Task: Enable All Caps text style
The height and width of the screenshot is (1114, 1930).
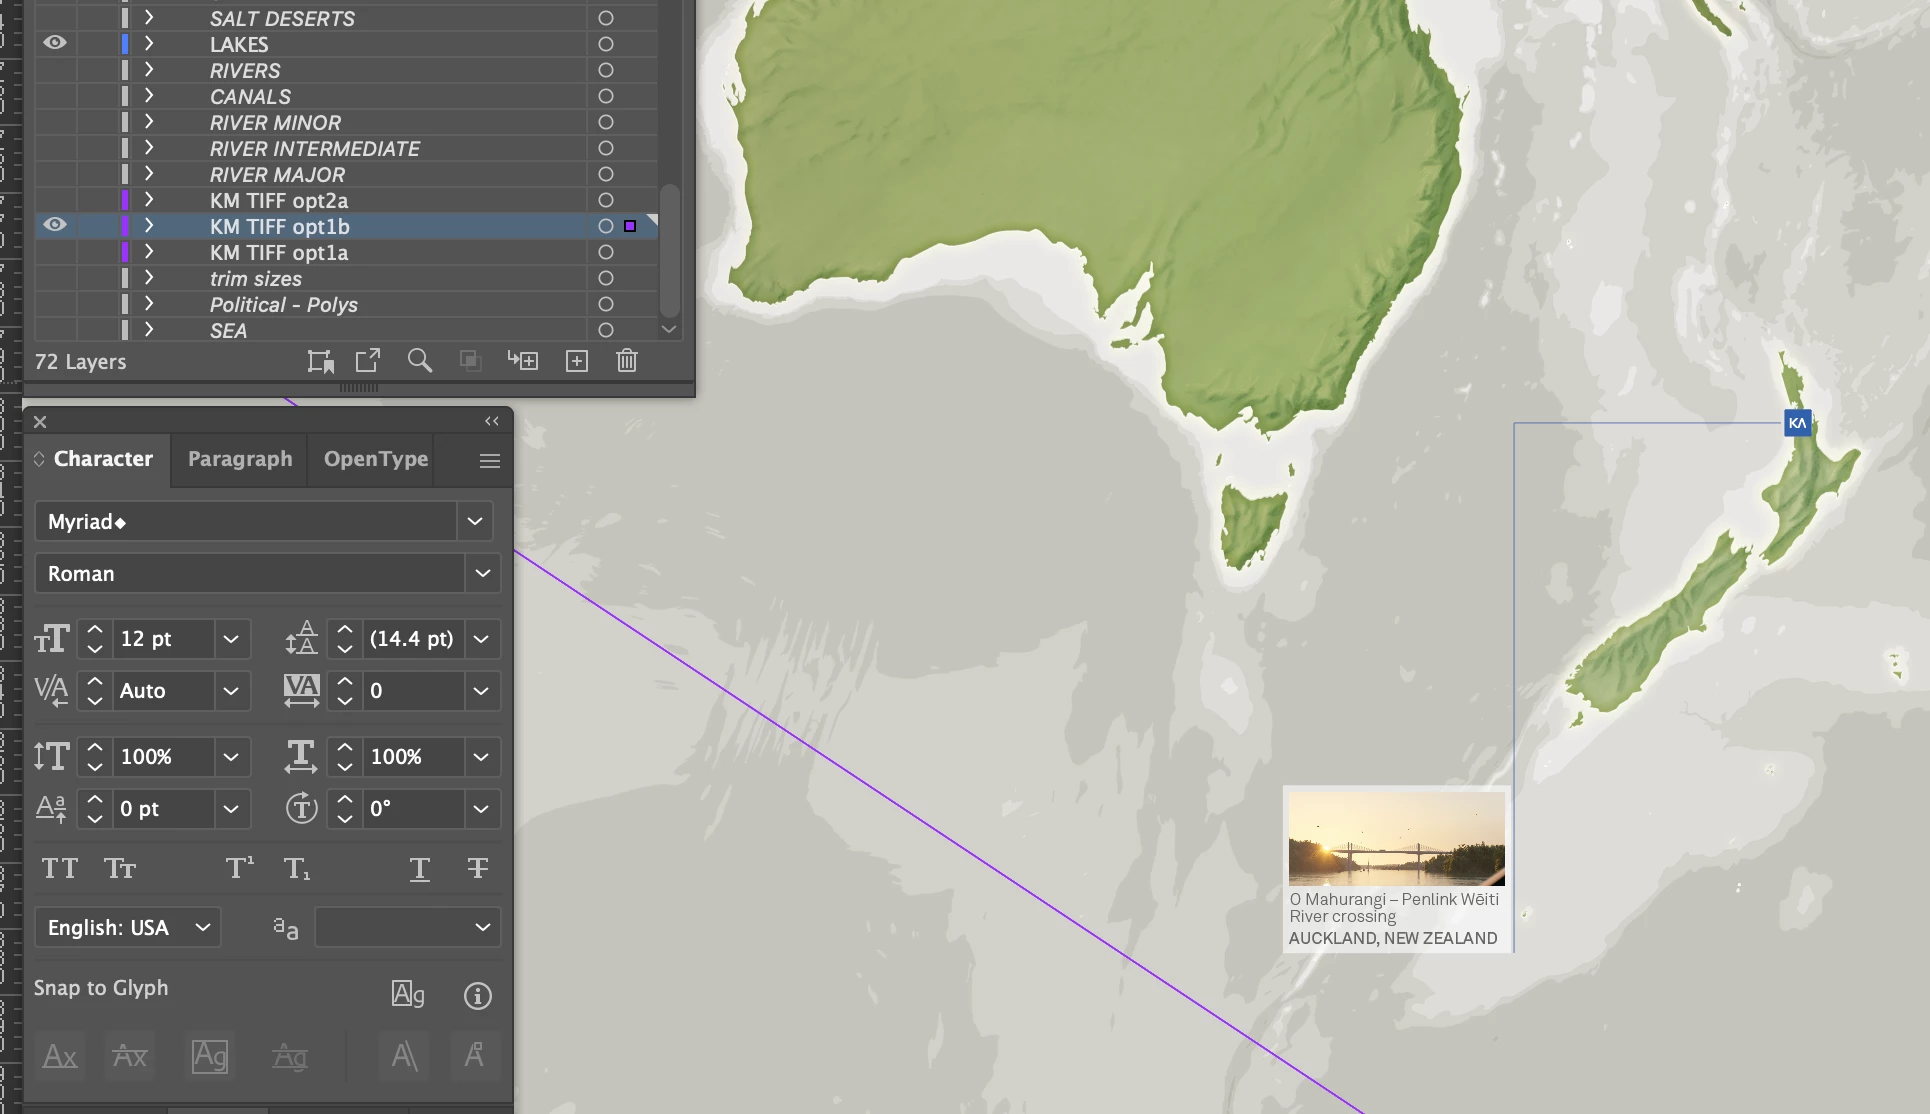Action: point(59,868)
